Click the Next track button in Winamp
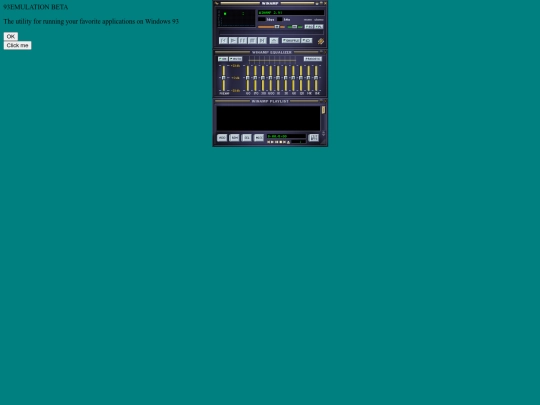The image size is (540, 405). 262,41
